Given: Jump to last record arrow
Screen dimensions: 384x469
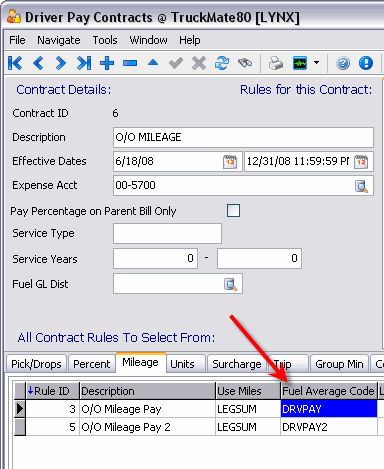Looking at the screenshot, I should coord(84,63).
